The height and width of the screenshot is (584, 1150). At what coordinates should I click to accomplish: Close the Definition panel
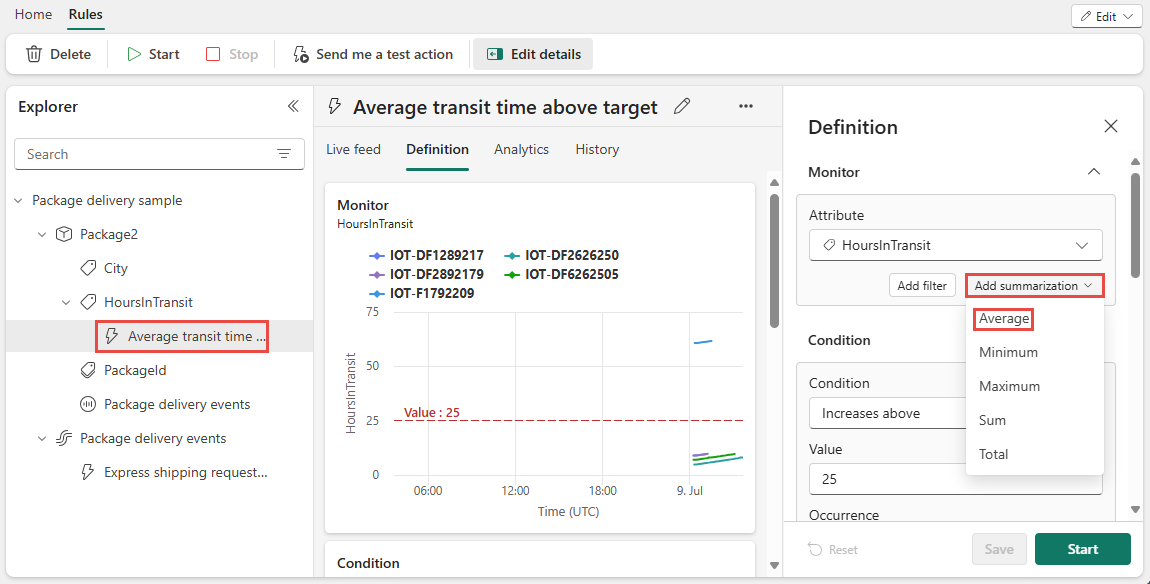(x=1110, y=126)
